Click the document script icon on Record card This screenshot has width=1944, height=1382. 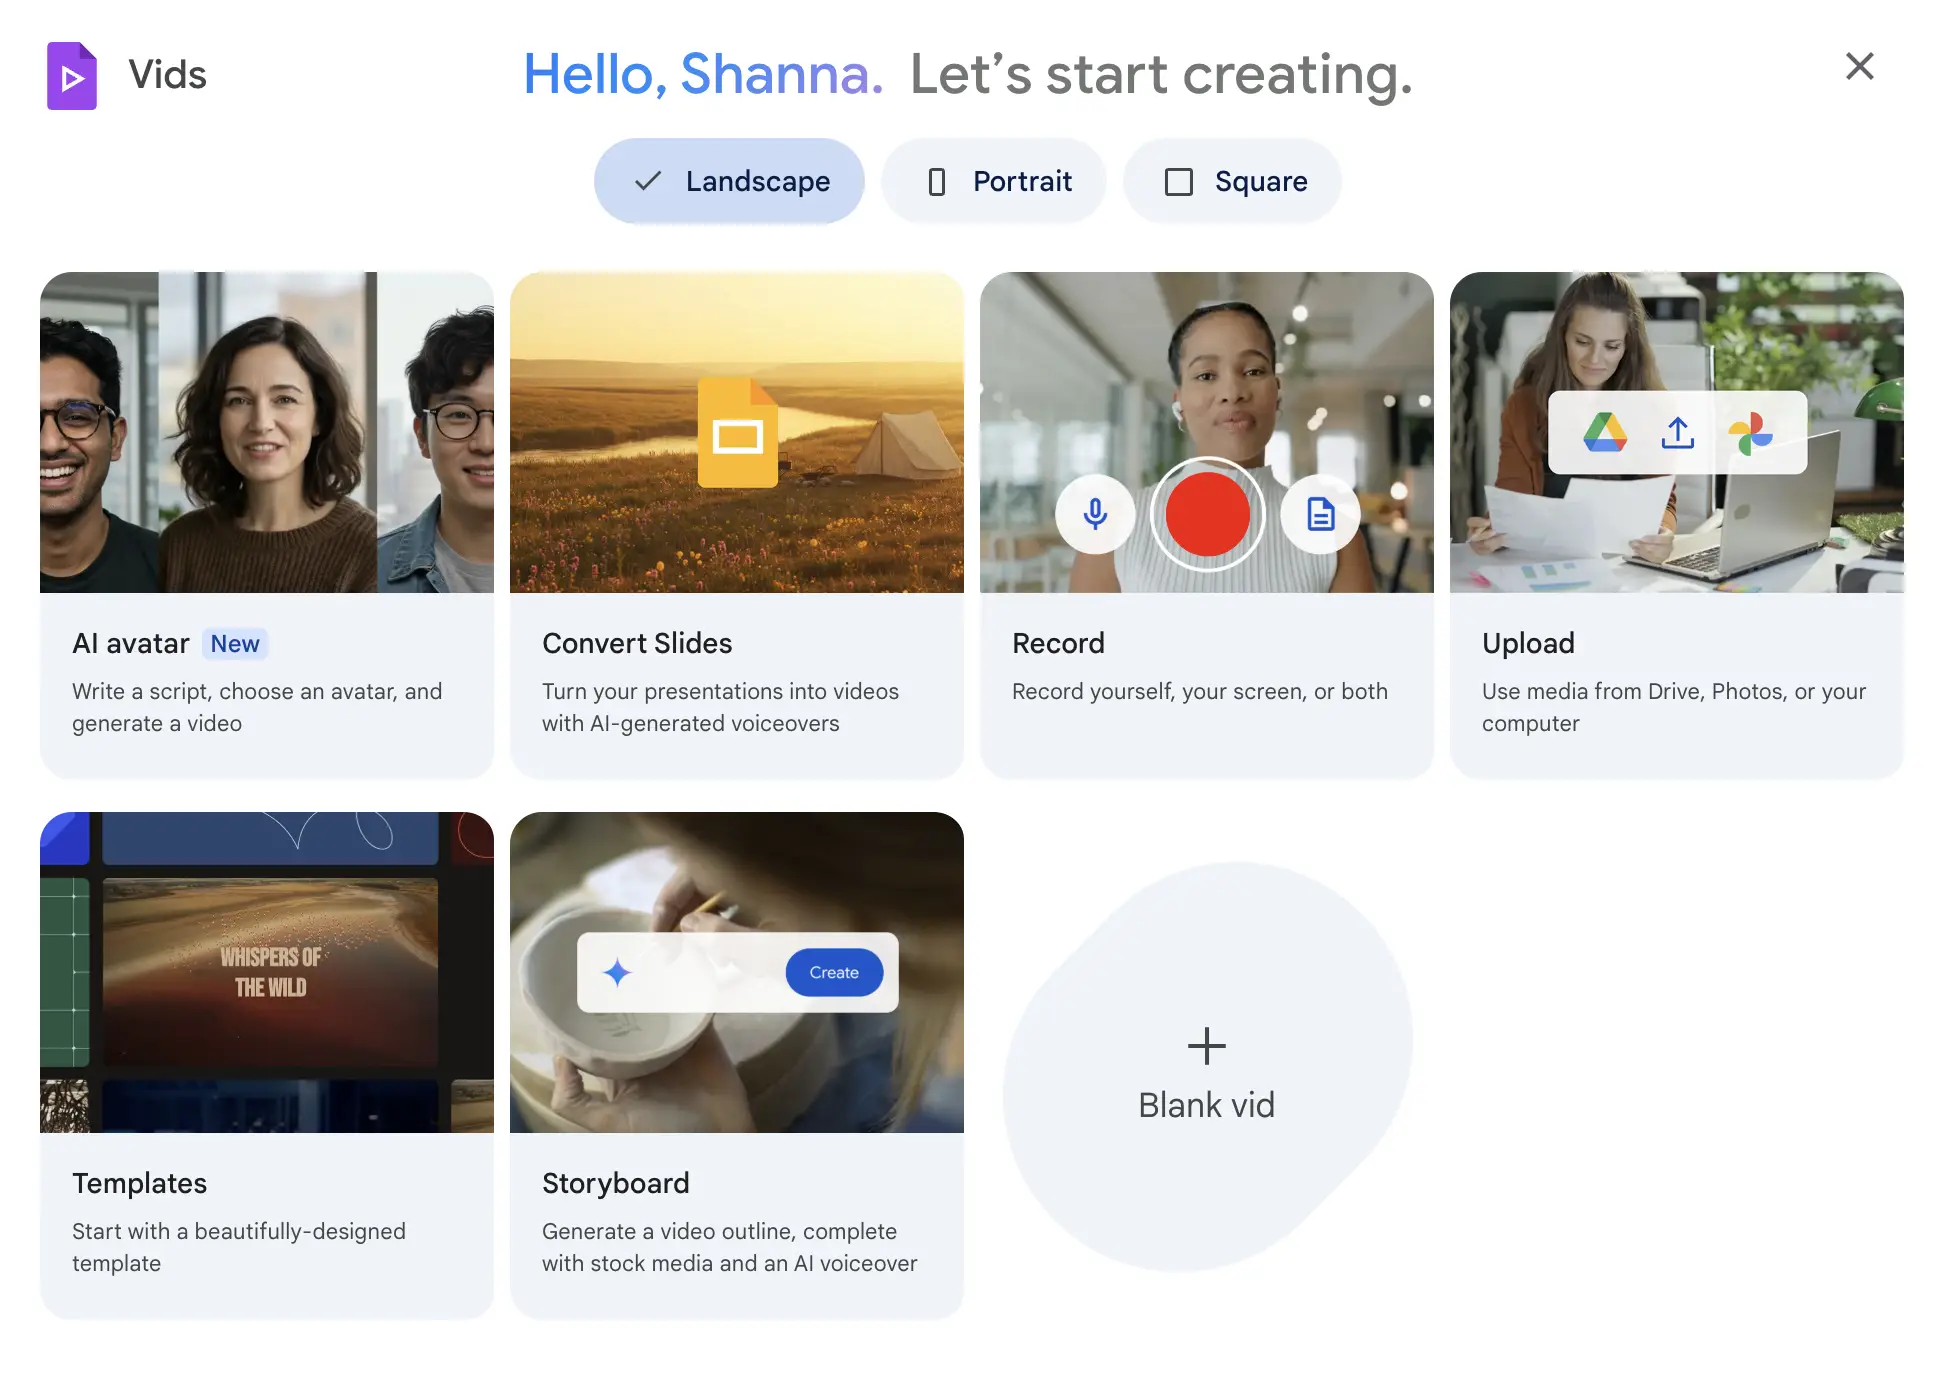[x=1321, y=514]
